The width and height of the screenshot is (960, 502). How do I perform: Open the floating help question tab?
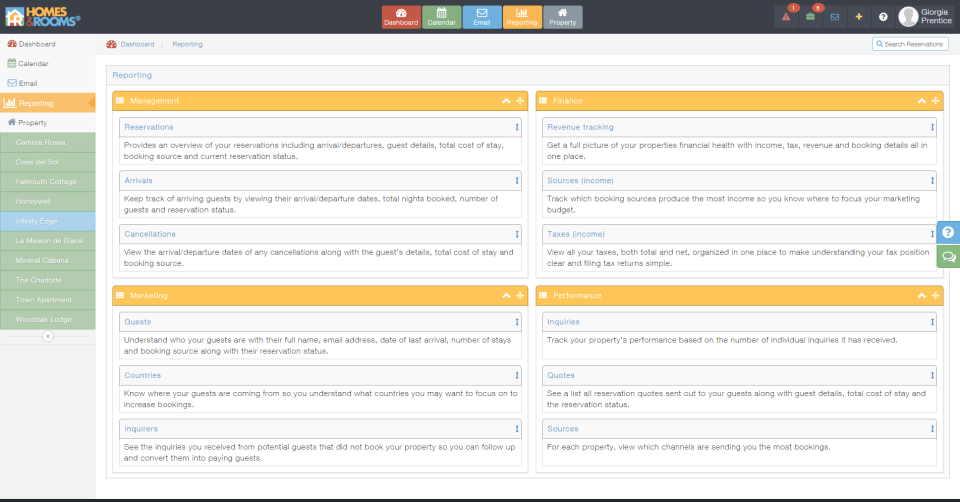[x=948, y=233]
